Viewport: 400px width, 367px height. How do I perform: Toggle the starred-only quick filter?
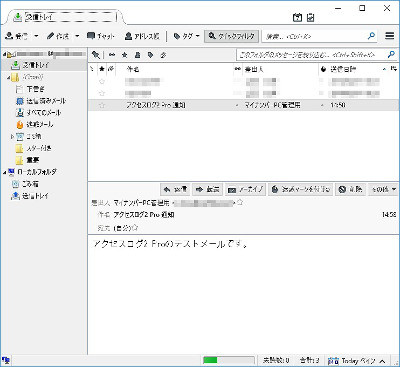pos(125,55)
